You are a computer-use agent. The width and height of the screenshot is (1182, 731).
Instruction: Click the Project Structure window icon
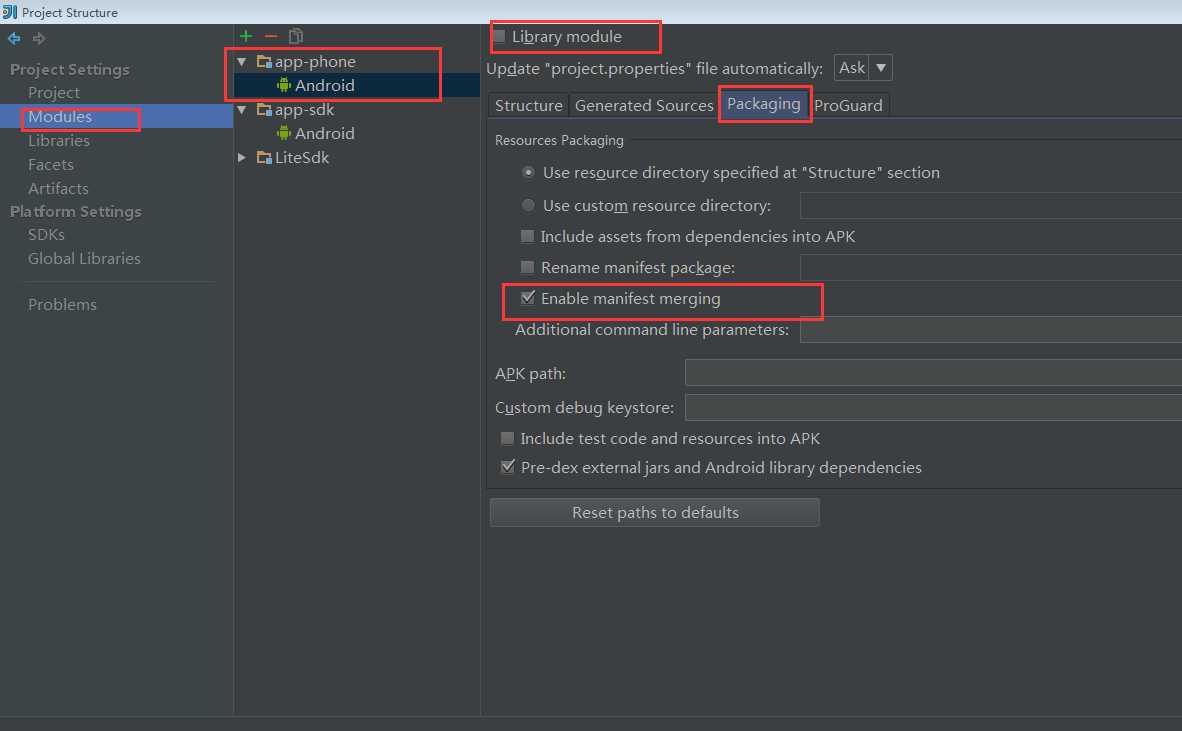(10, 12)
